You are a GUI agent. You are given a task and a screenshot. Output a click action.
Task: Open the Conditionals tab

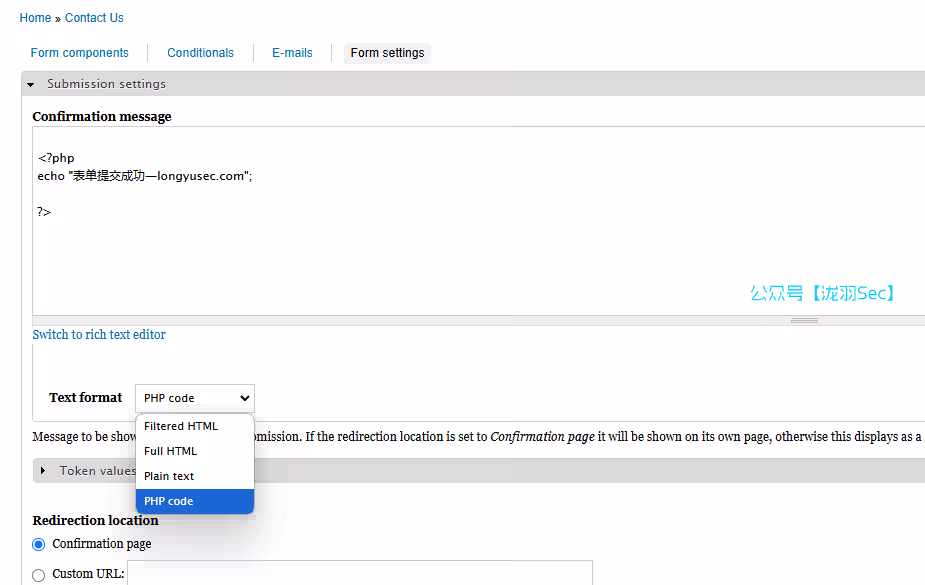tap(201, 53)
